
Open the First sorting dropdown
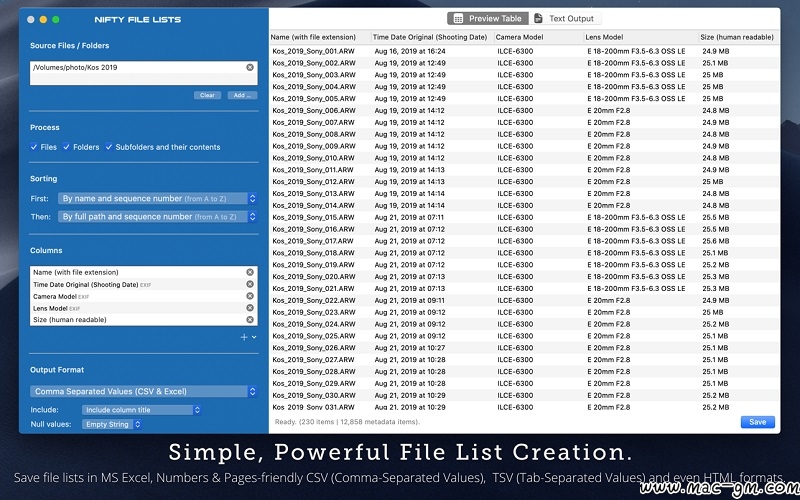(157, 198)
